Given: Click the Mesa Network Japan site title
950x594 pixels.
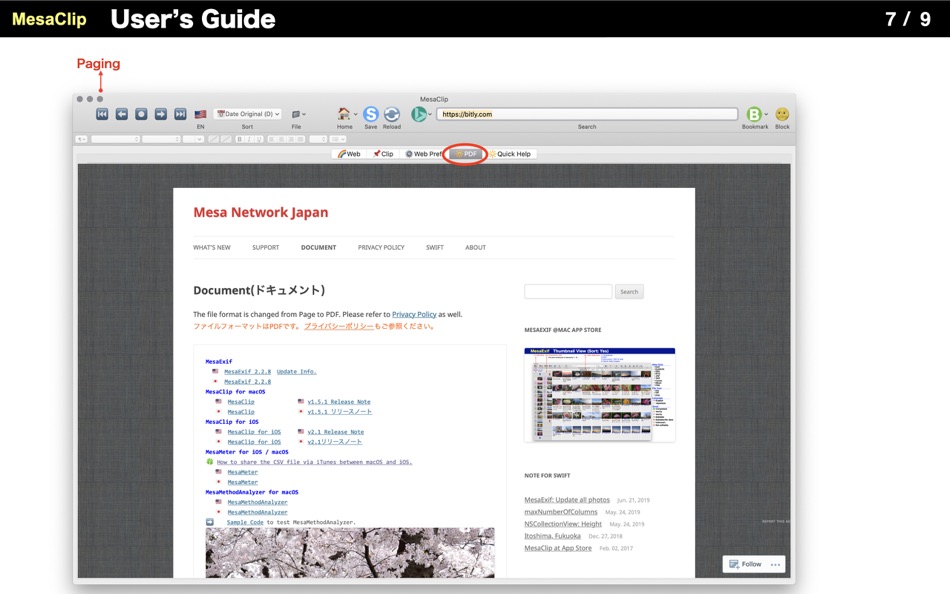Looking at the screenshot, I should (x=261, y=213).
